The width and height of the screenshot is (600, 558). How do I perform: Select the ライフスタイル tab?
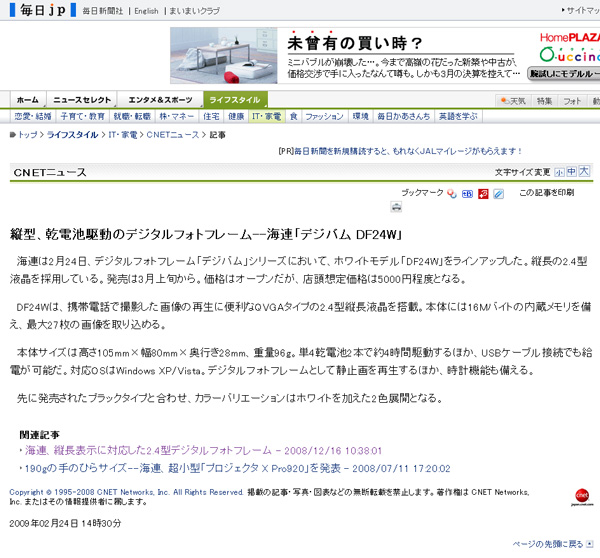(235, 100)
